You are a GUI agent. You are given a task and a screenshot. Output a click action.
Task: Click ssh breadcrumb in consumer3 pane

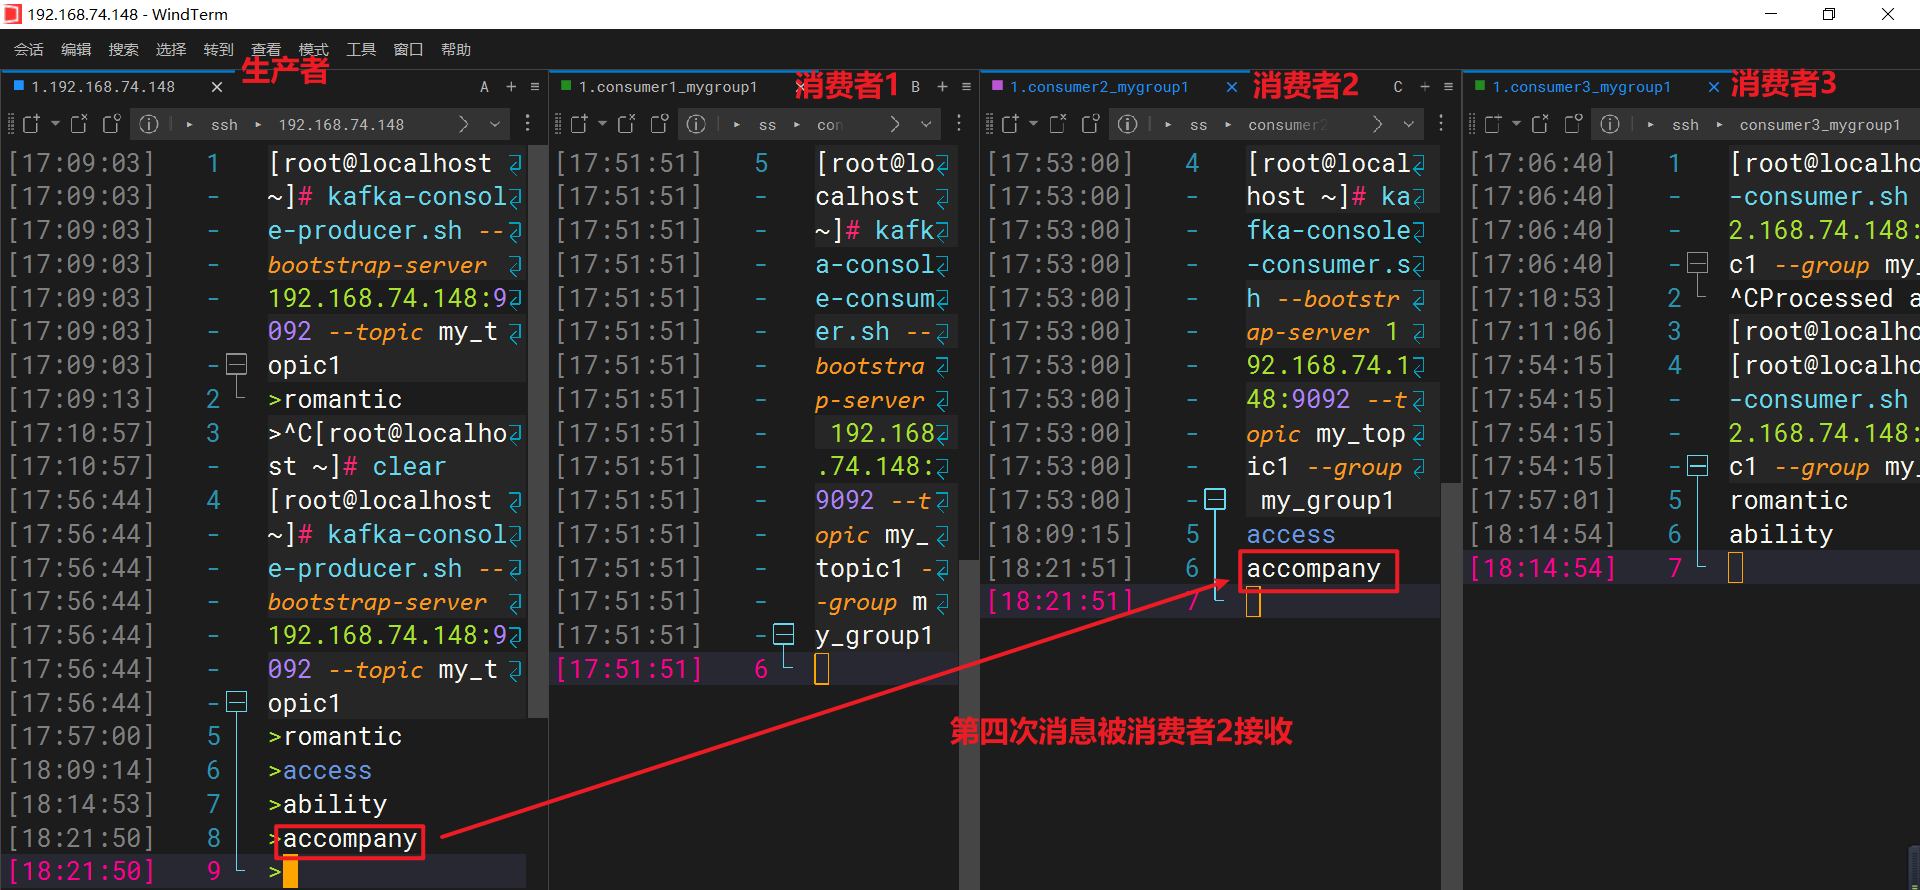point(1685,125)
